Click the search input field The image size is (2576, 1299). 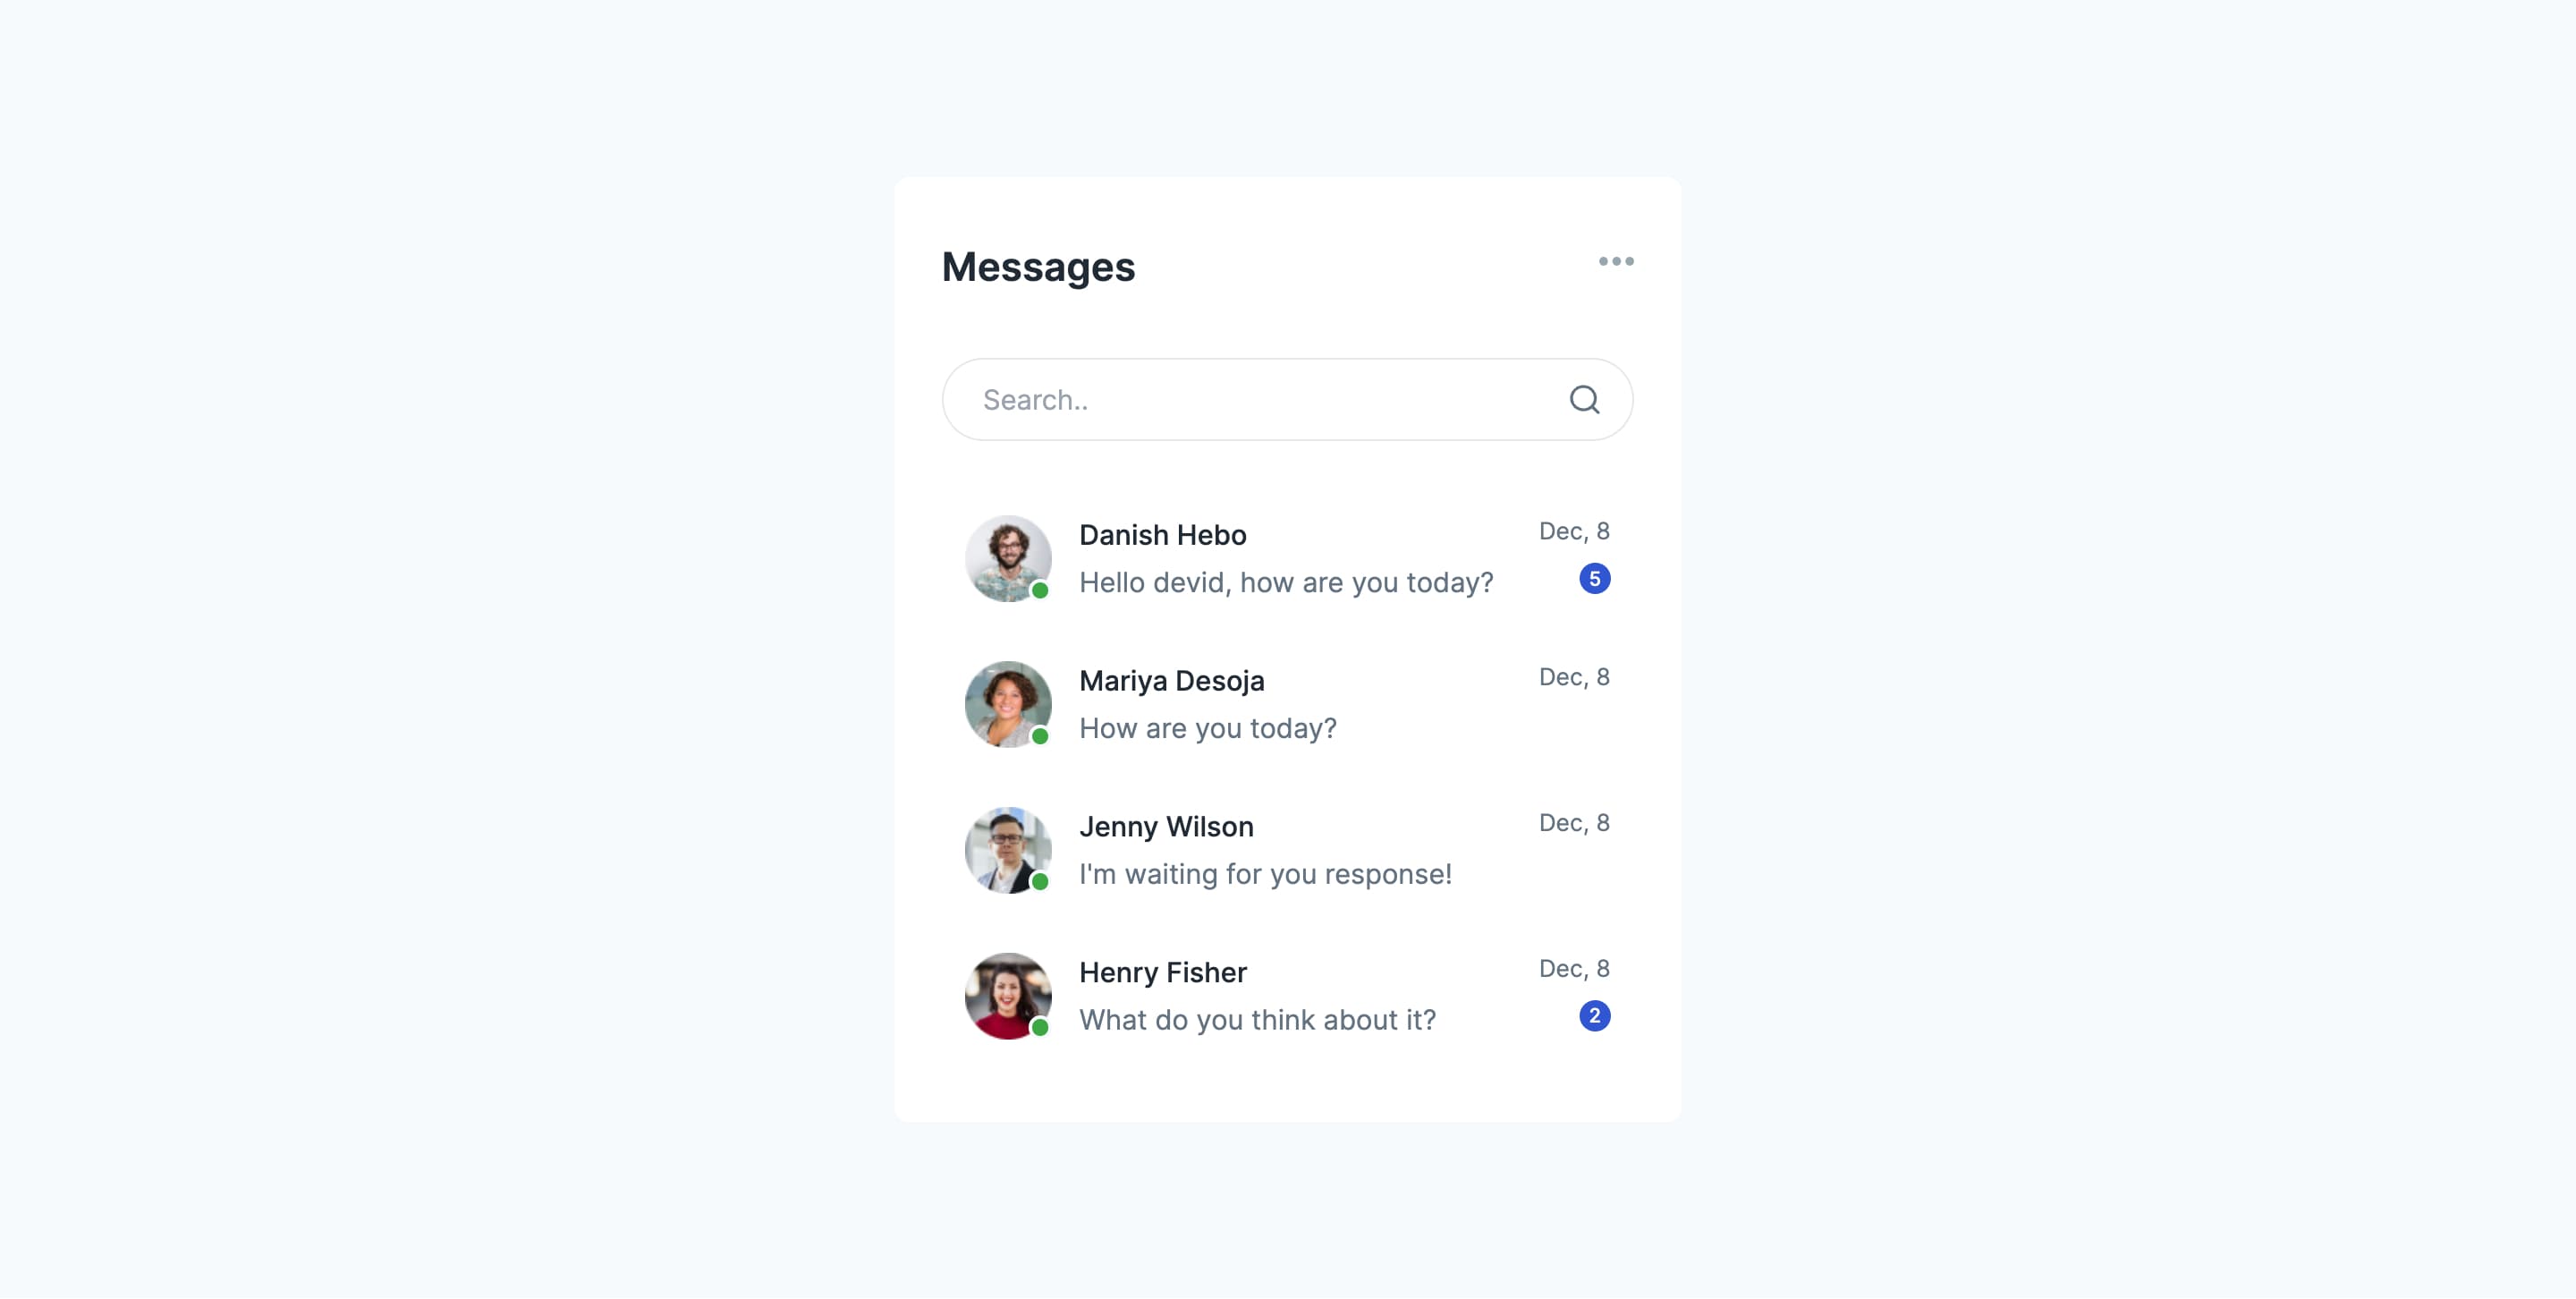click(x=1288, y=399)
